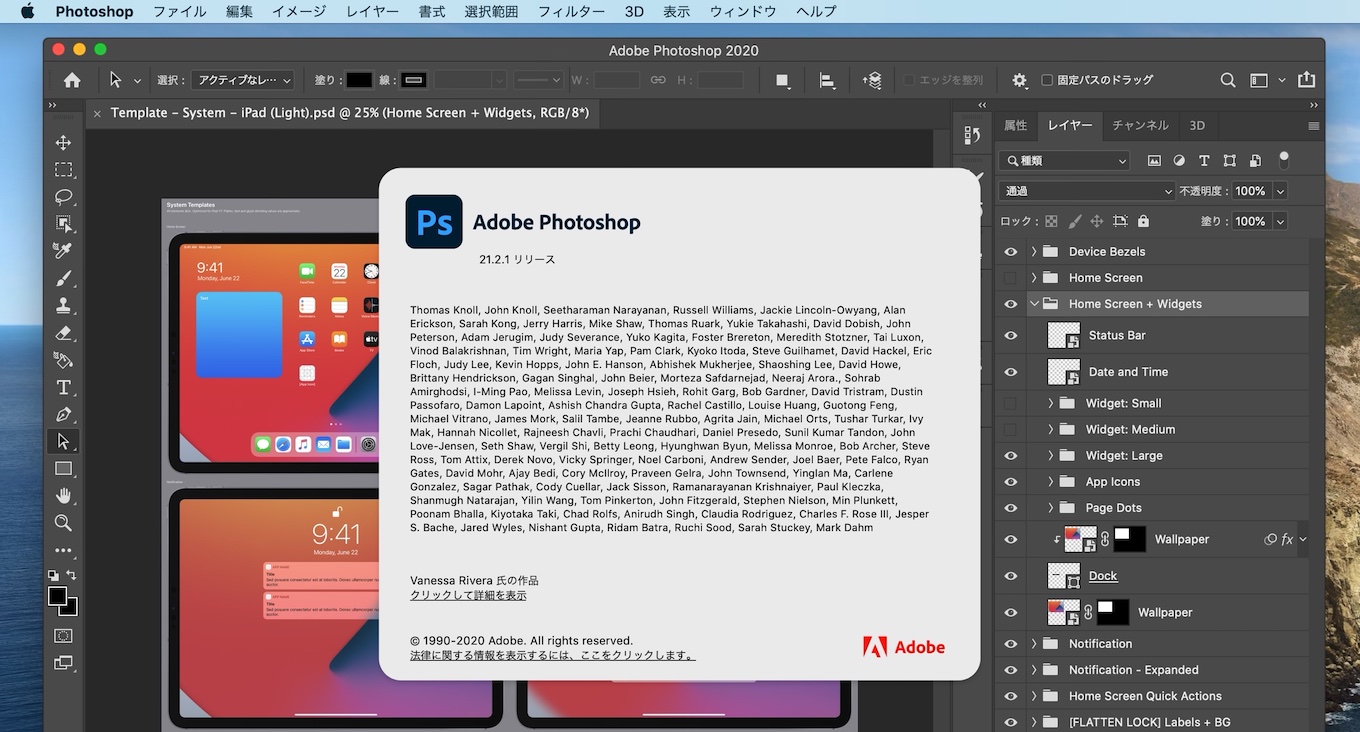
Task: Lock transparent pixels icon
Action: pyautogui.click(x=1051, y=221)
